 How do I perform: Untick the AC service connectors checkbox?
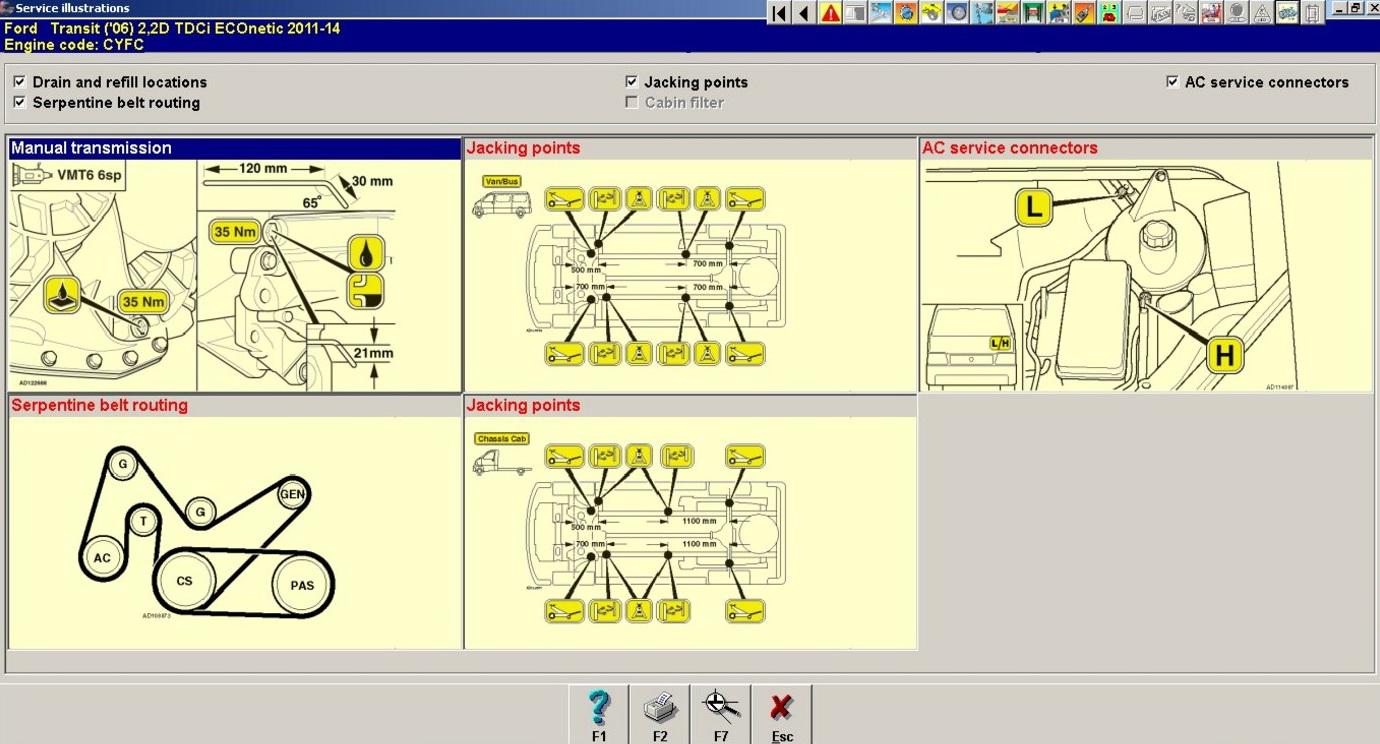point(1172,82)
